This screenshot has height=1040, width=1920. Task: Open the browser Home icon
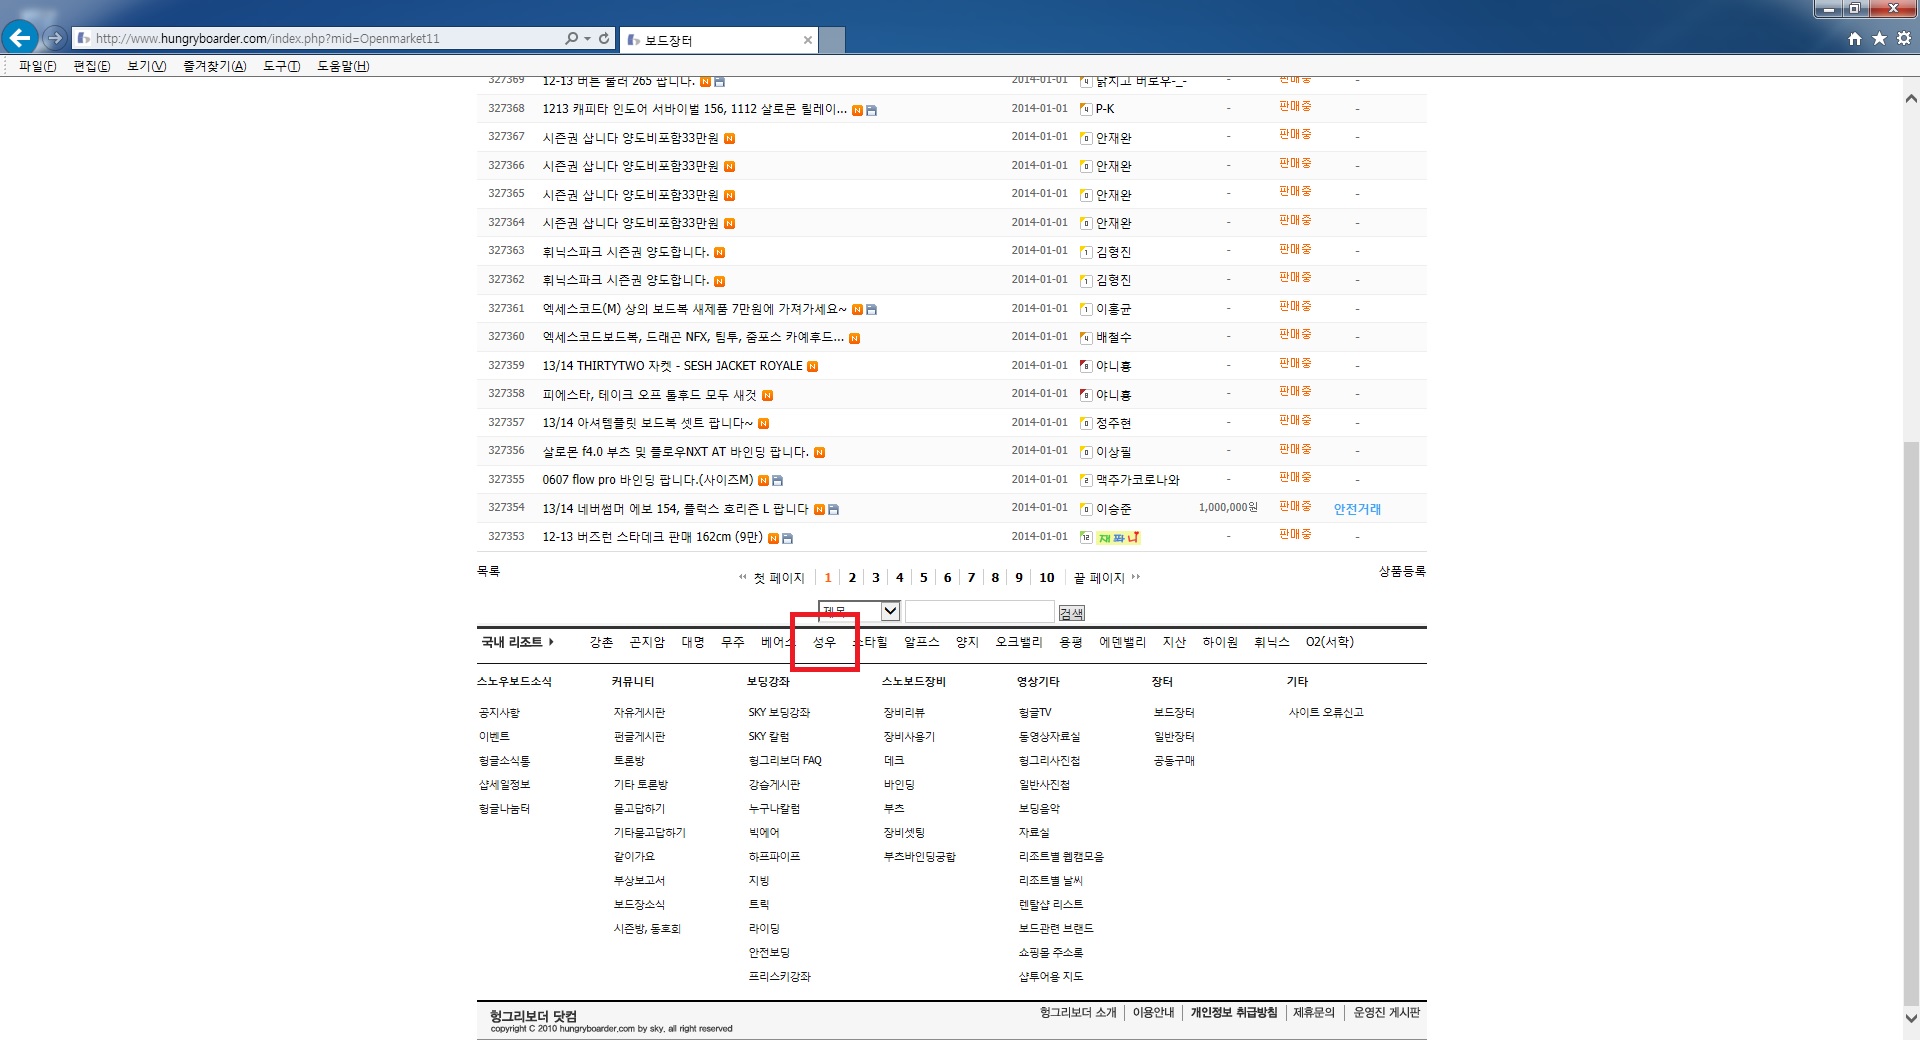click(x=1855, y=38)
